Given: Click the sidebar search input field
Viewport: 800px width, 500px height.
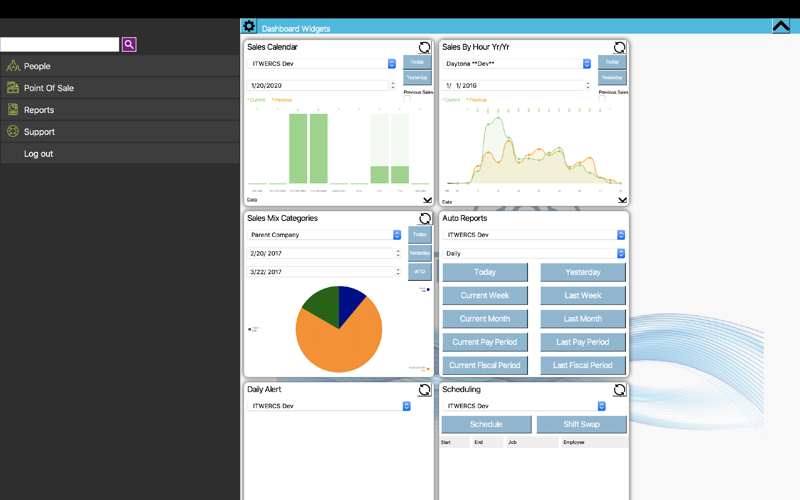Looking at the screenshot, I should [x=60, y=44].
